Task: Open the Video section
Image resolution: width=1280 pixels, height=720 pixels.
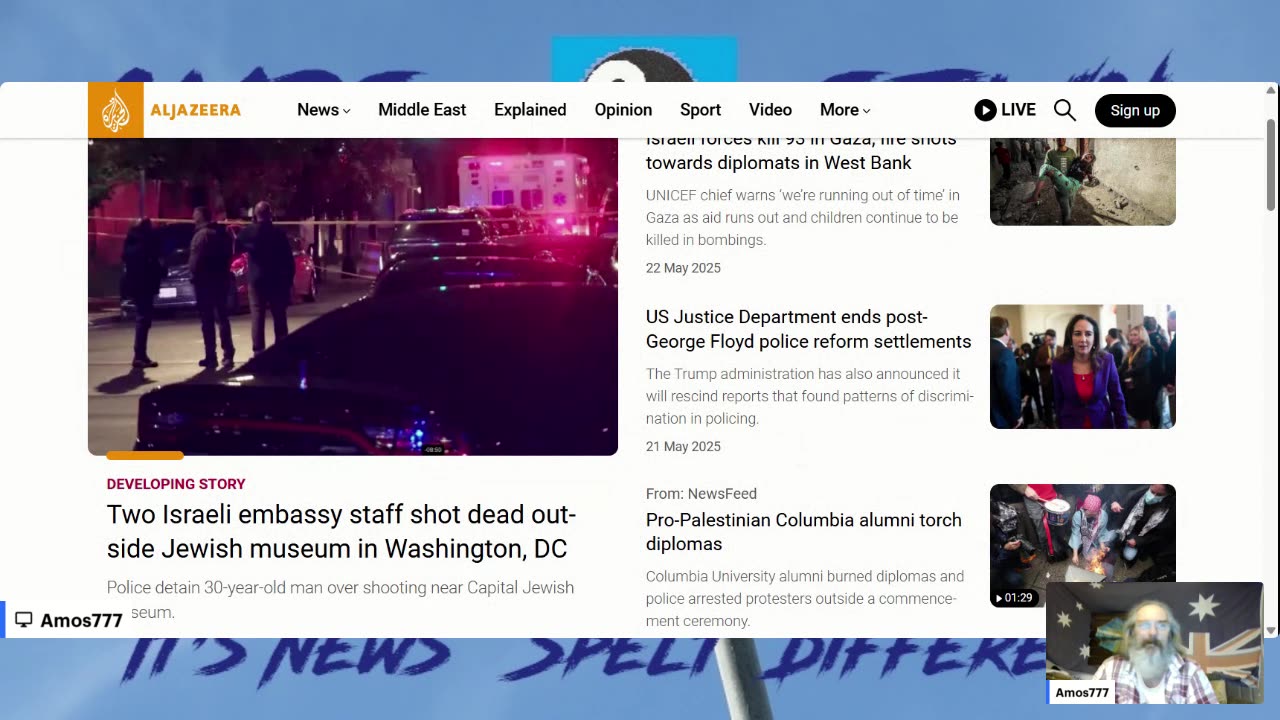Action: [x=770, y=110]
